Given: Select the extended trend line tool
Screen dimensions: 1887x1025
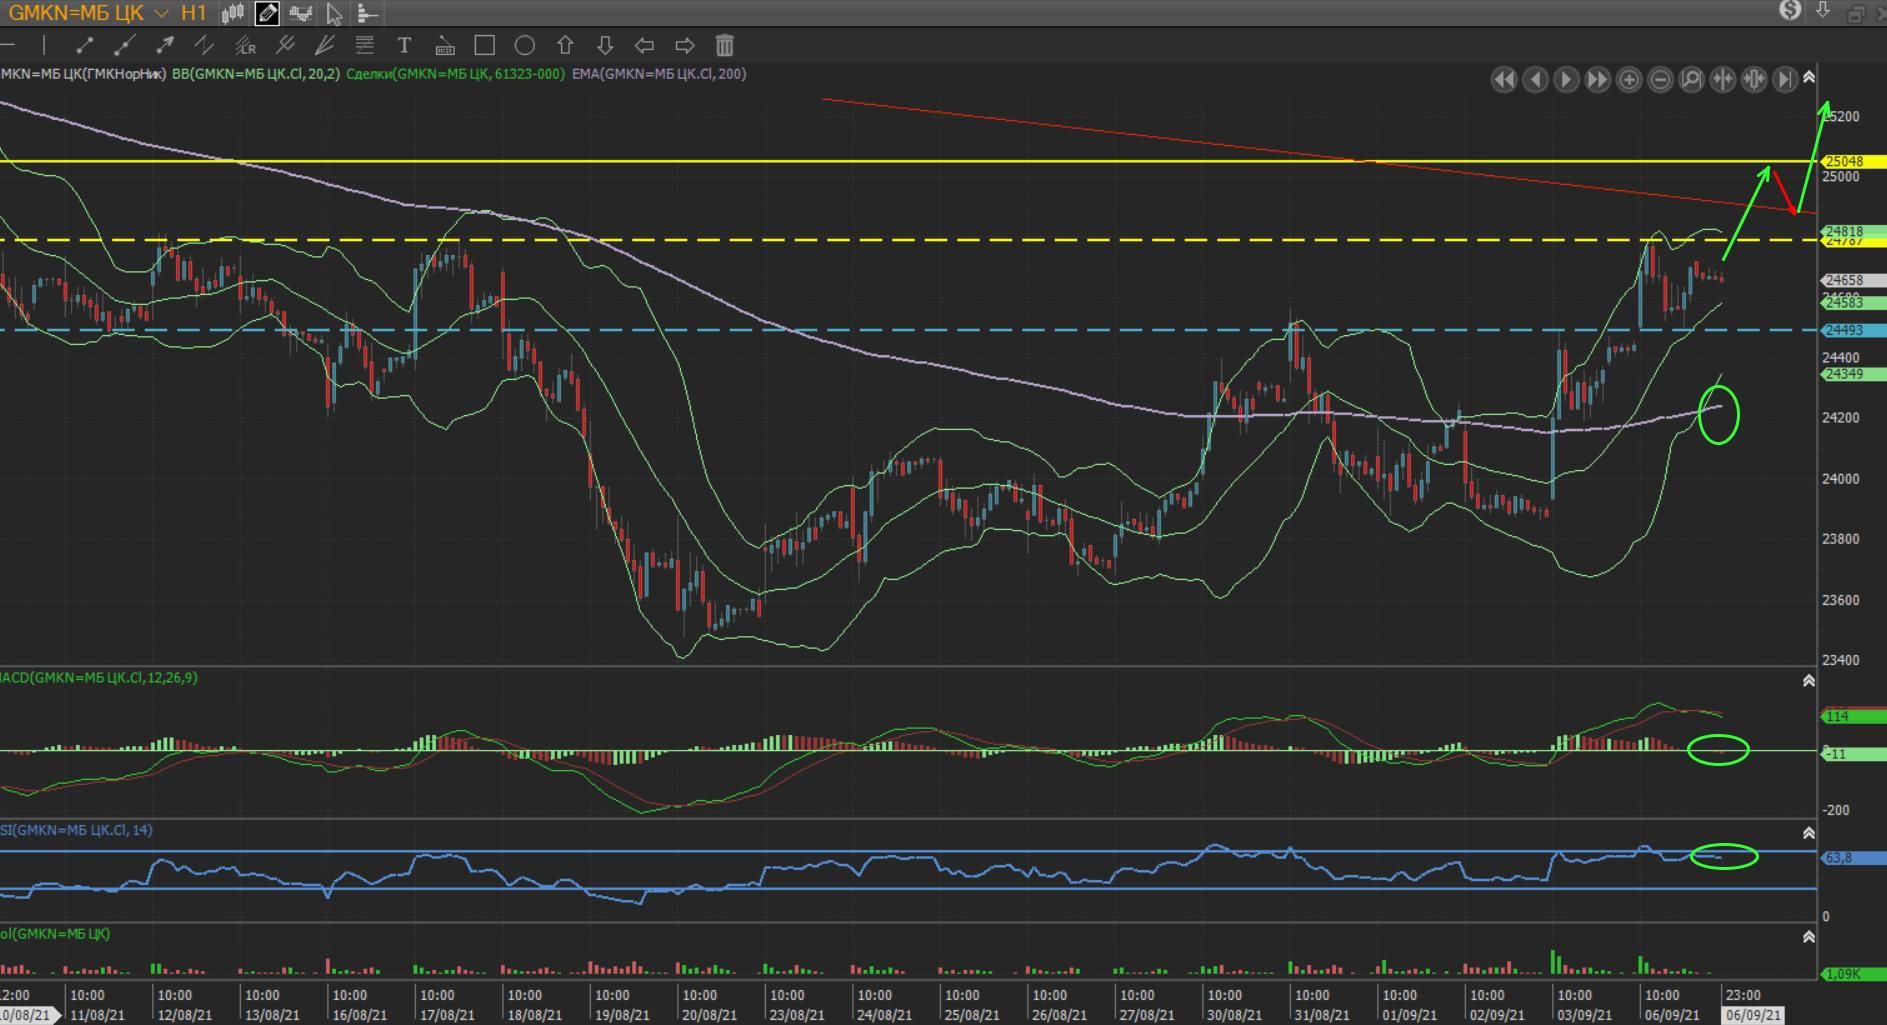Looking at the screenshot, I should [124, 45].
